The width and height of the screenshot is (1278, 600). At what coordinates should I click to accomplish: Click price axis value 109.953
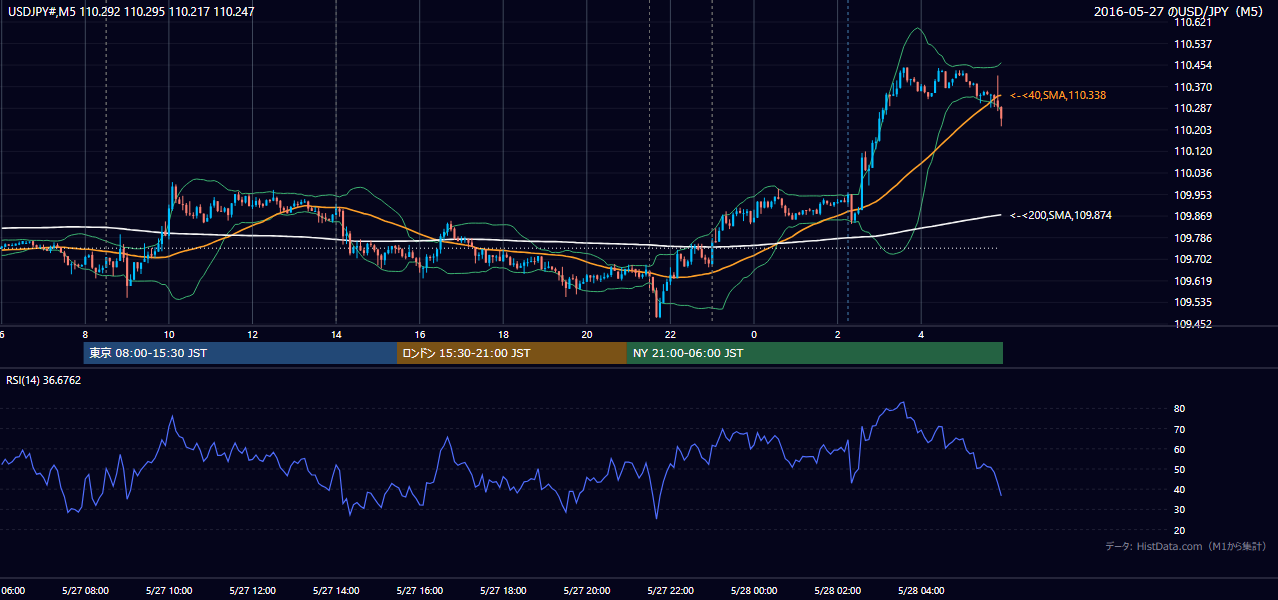click(x=1193, y=195)
